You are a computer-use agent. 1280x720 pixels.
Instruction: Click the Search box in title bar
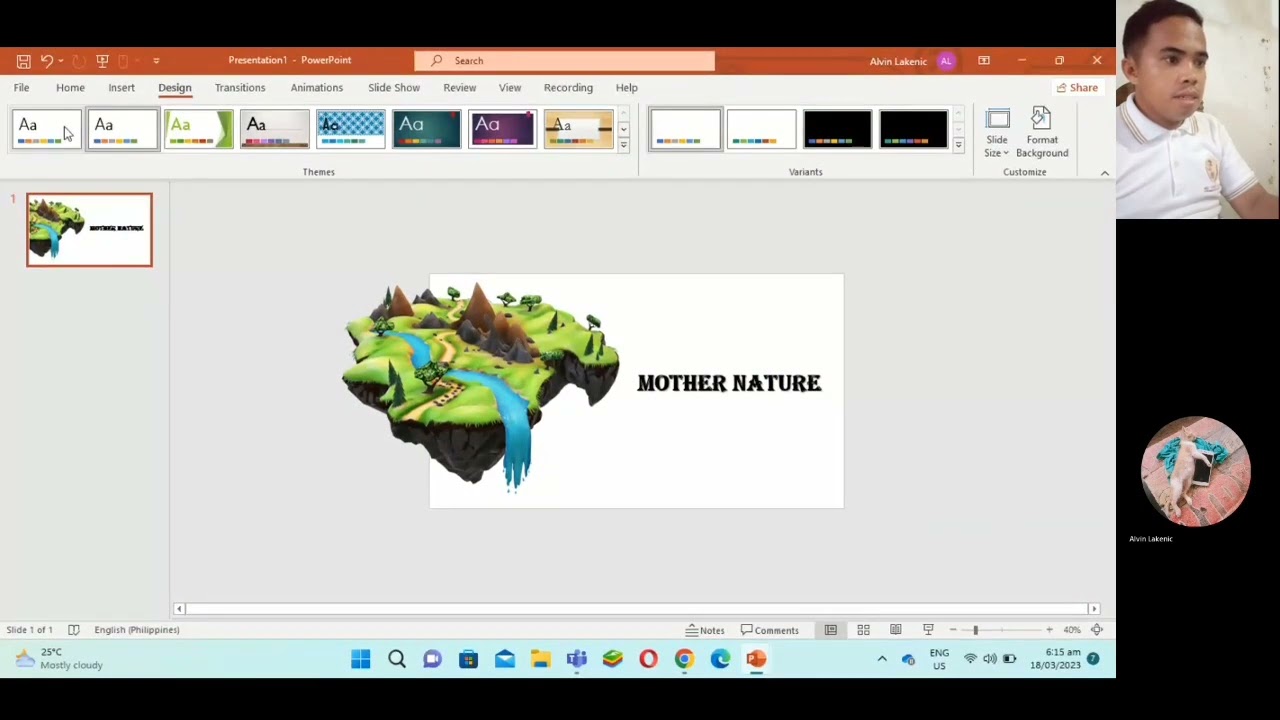point(565,61)
